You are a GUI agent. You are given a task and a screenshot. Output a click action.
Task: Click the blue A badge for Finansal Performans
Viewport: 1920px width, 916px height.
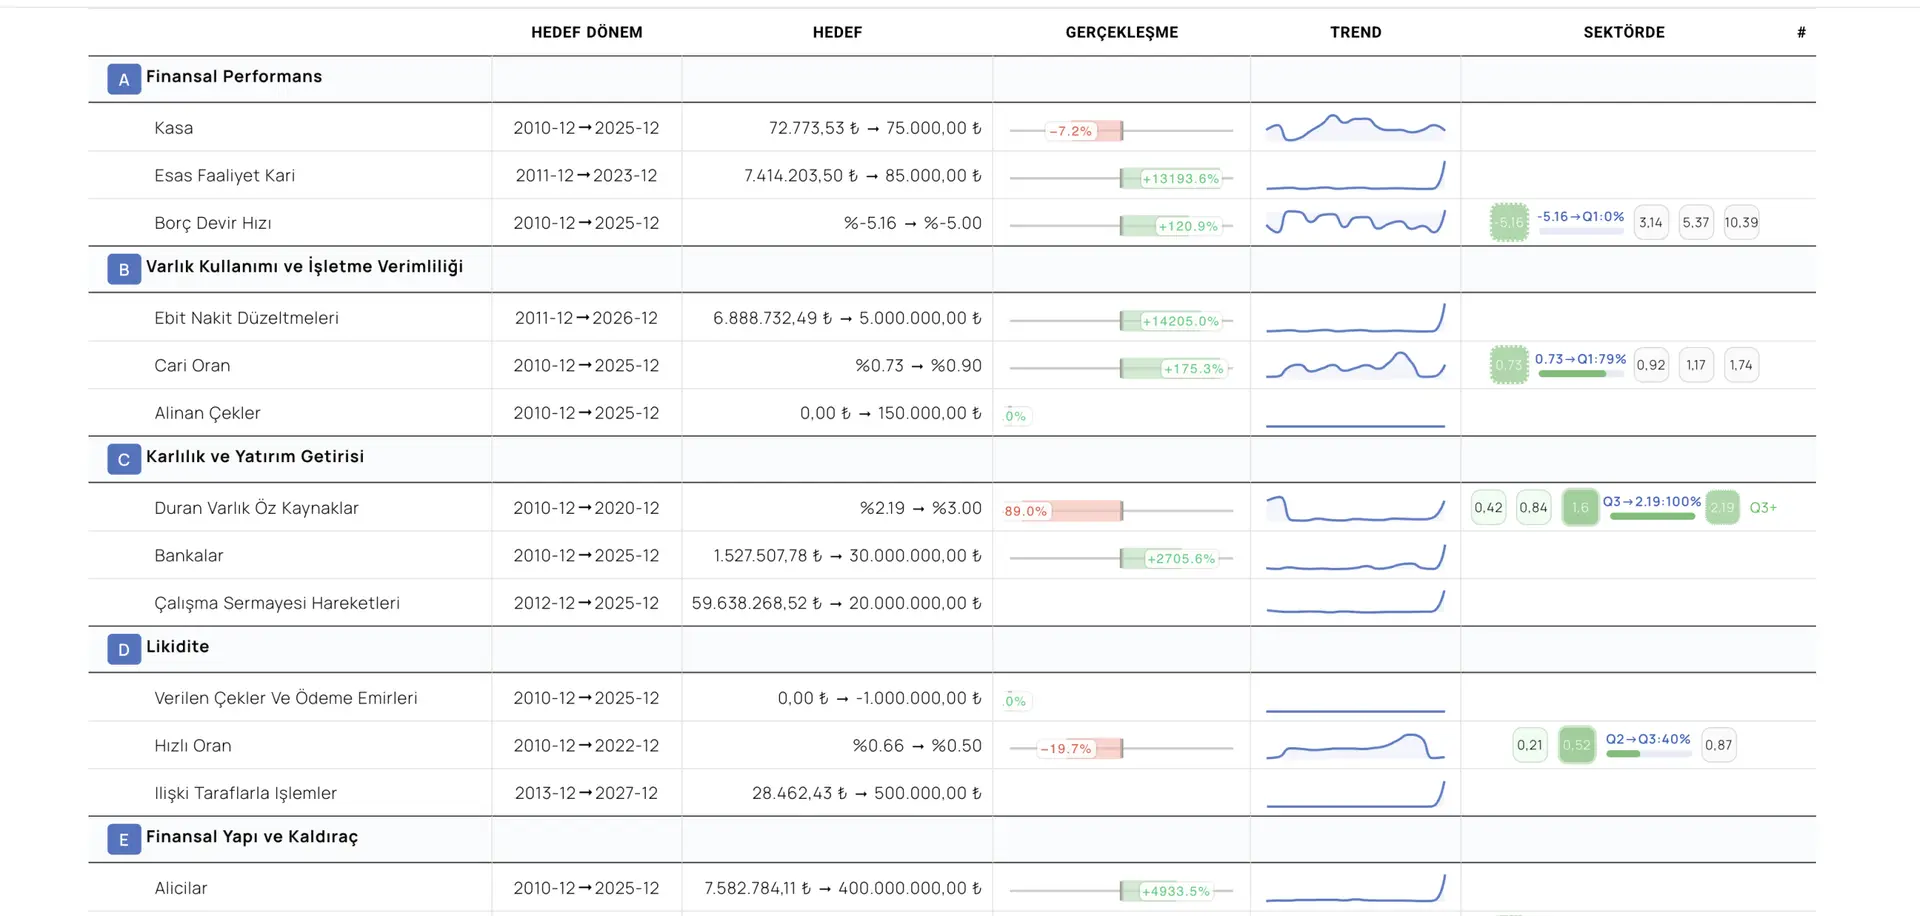click(x=123, y=79)
